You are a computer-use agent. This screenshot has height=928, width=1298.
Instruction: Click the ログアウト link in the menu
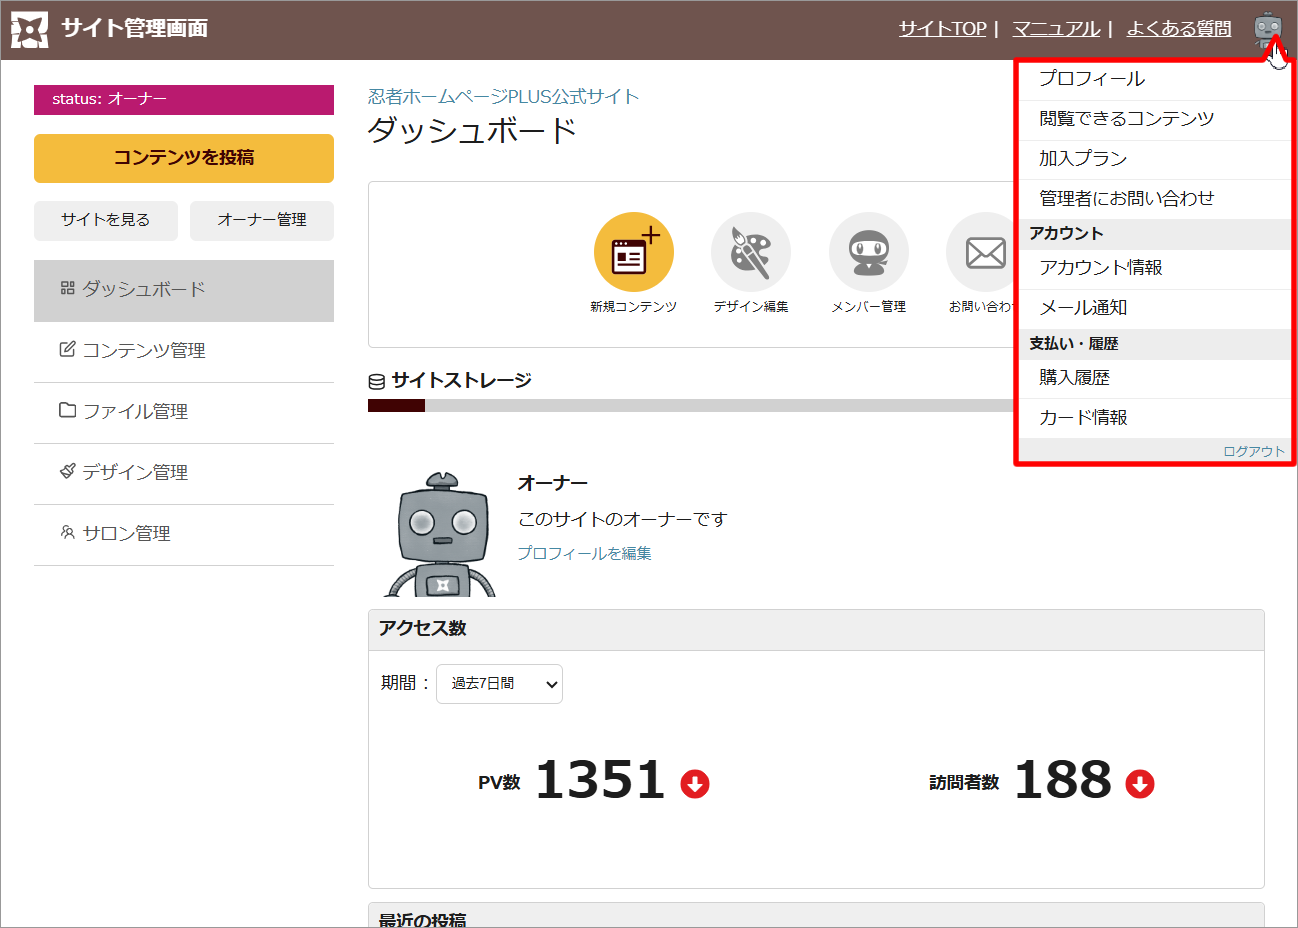coord(1253,451)
